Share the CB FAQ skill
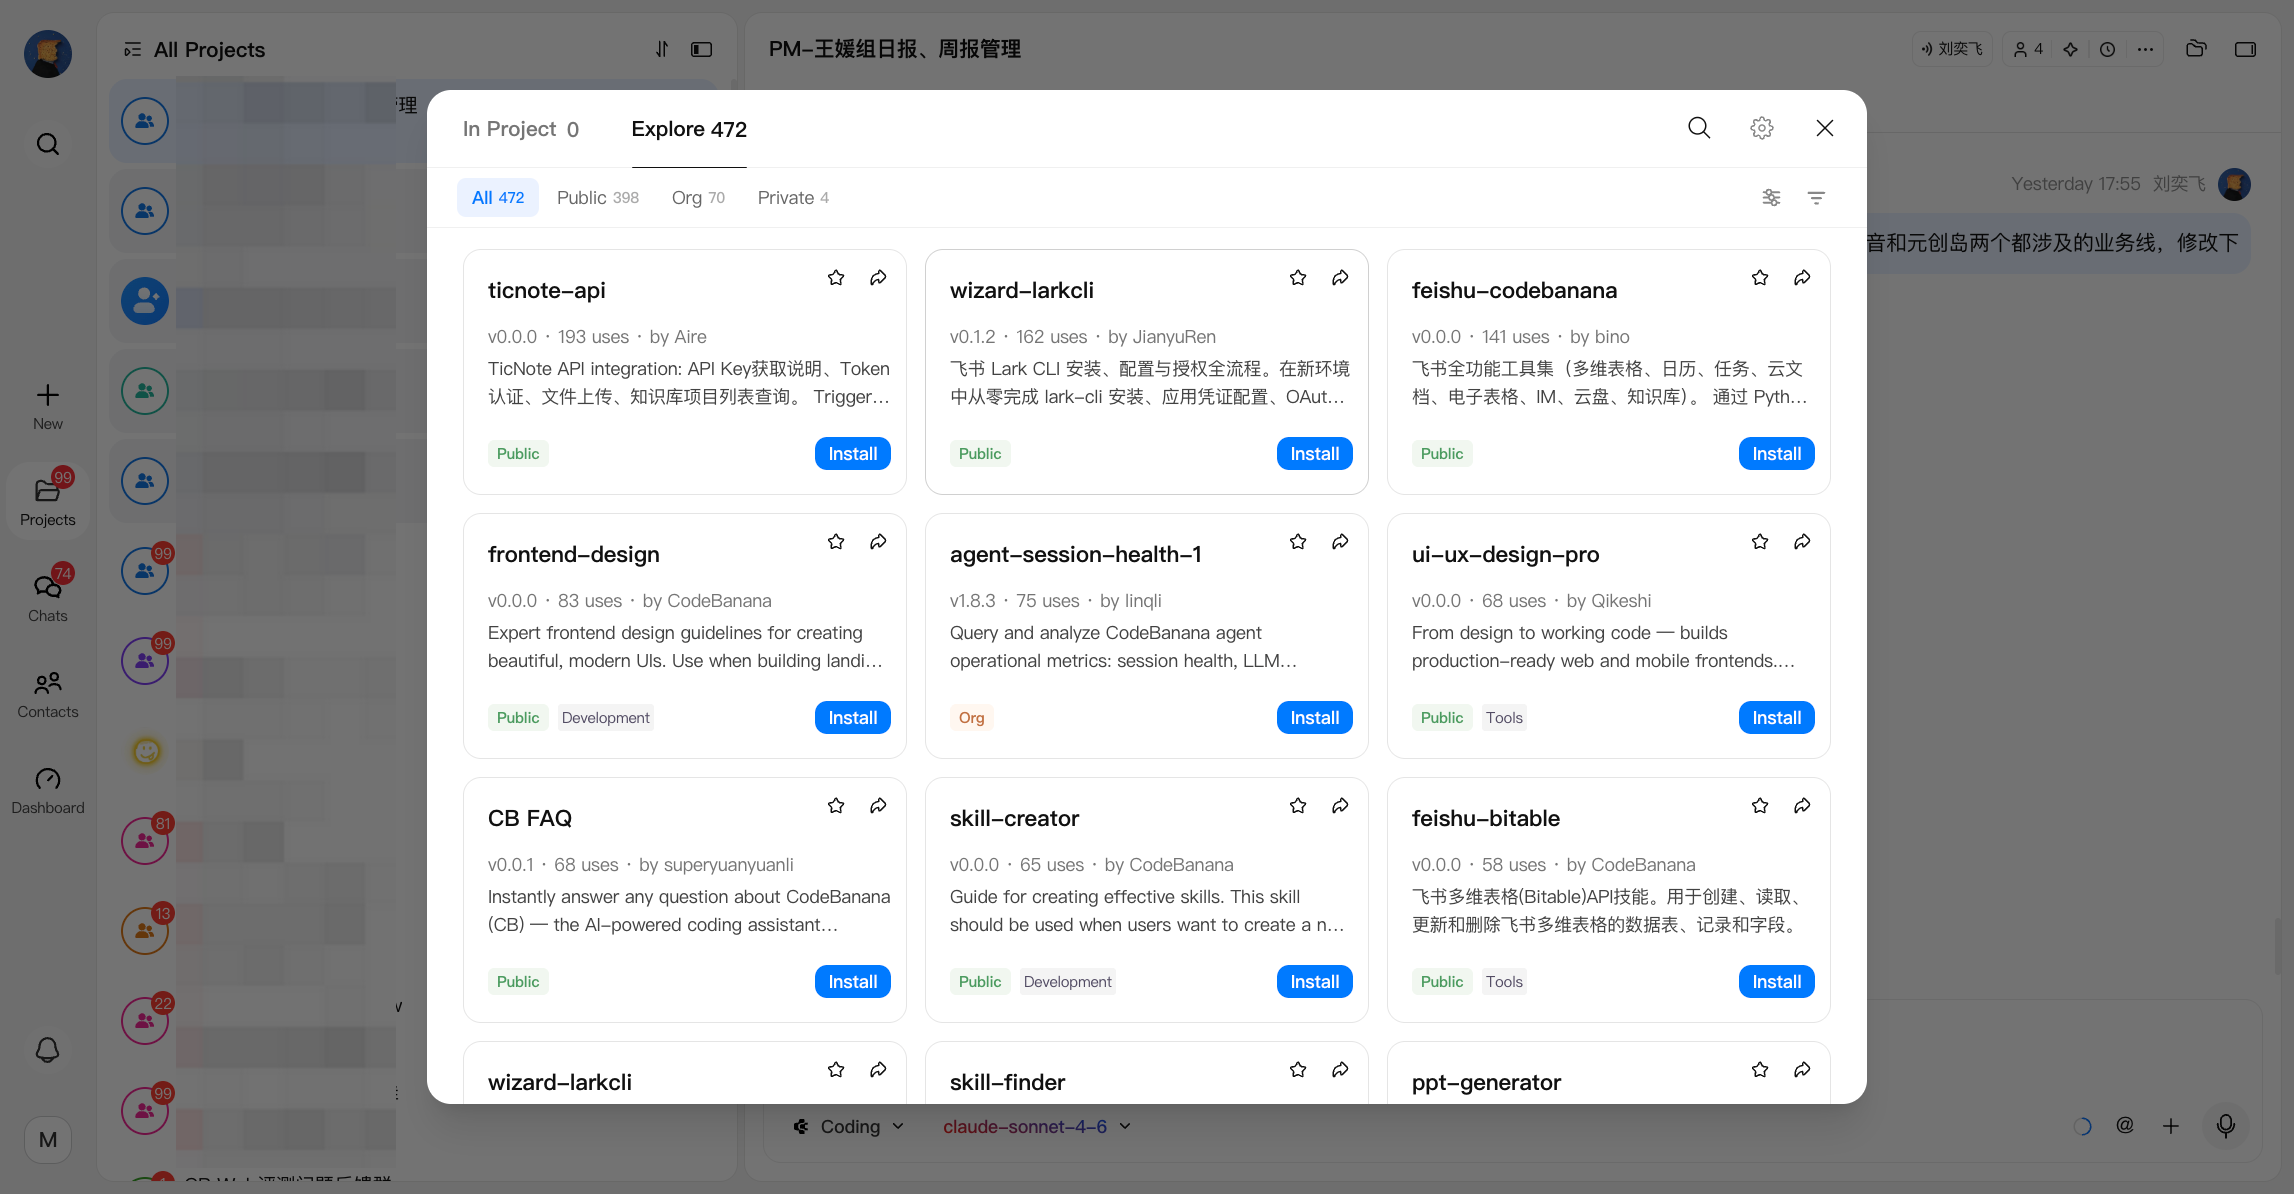This screenshot has height=1194, width=2294. pos(878,806)
